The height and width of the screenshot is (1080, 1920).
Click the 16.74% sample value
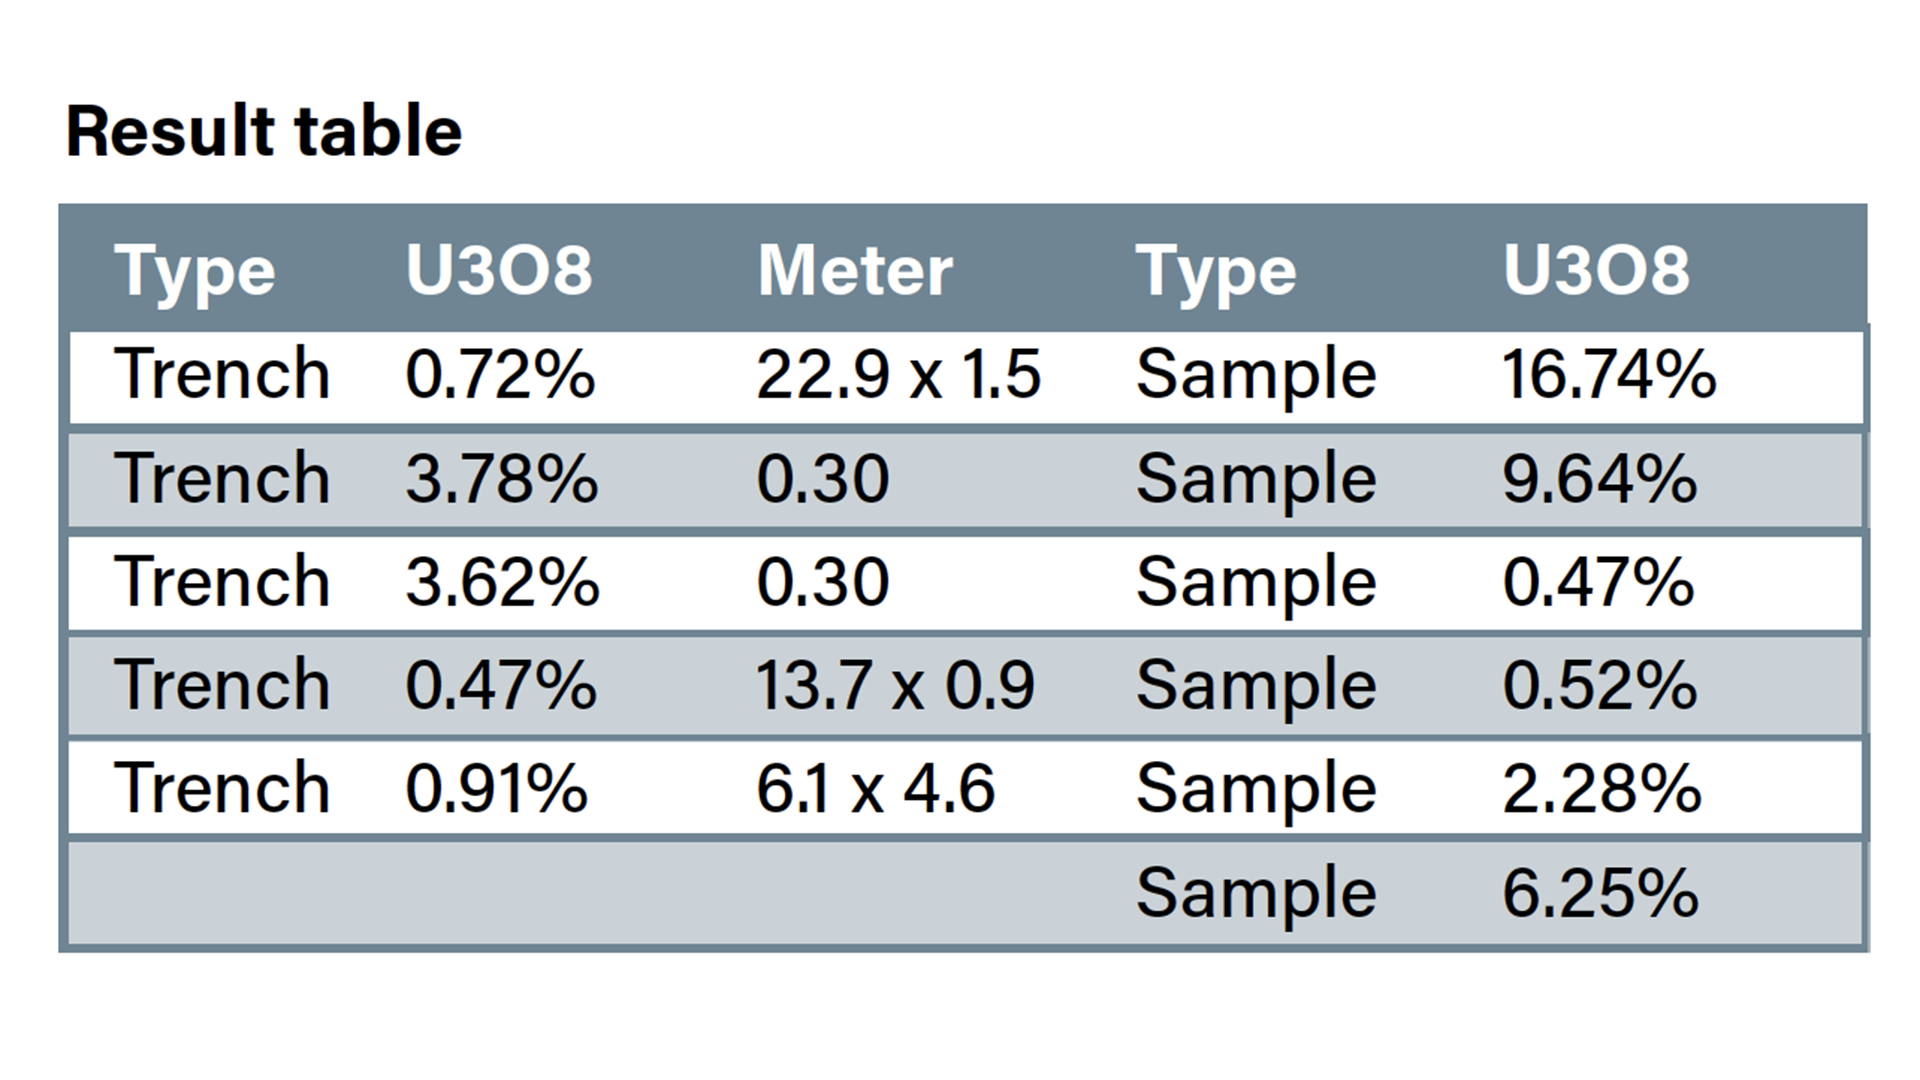tap(1608, 375)
